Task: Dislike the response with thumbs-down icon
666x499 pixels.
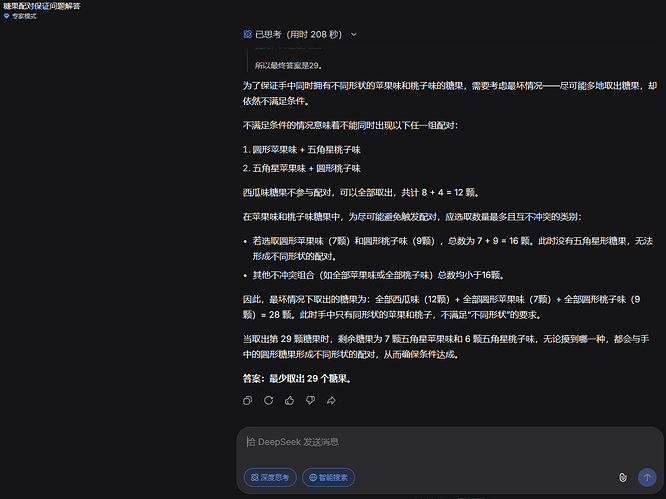Action: tap(310, 400)
